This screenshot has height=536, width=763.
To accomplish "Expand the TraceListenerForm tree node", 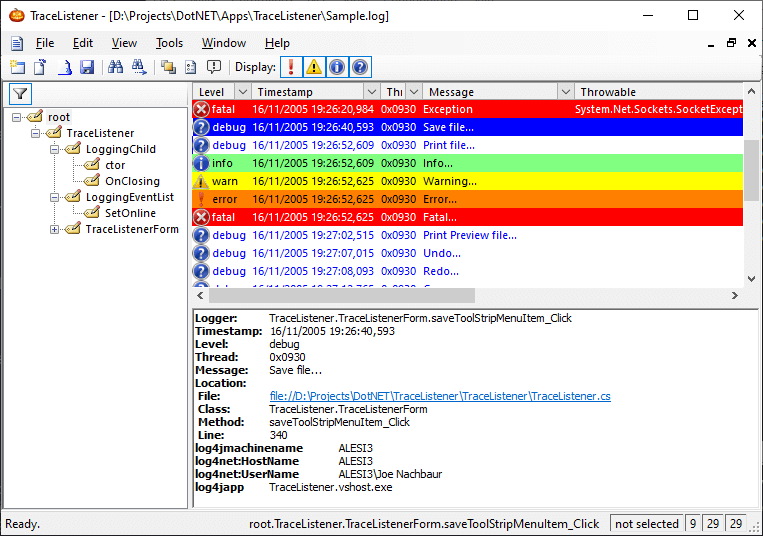I will (54, 229).
